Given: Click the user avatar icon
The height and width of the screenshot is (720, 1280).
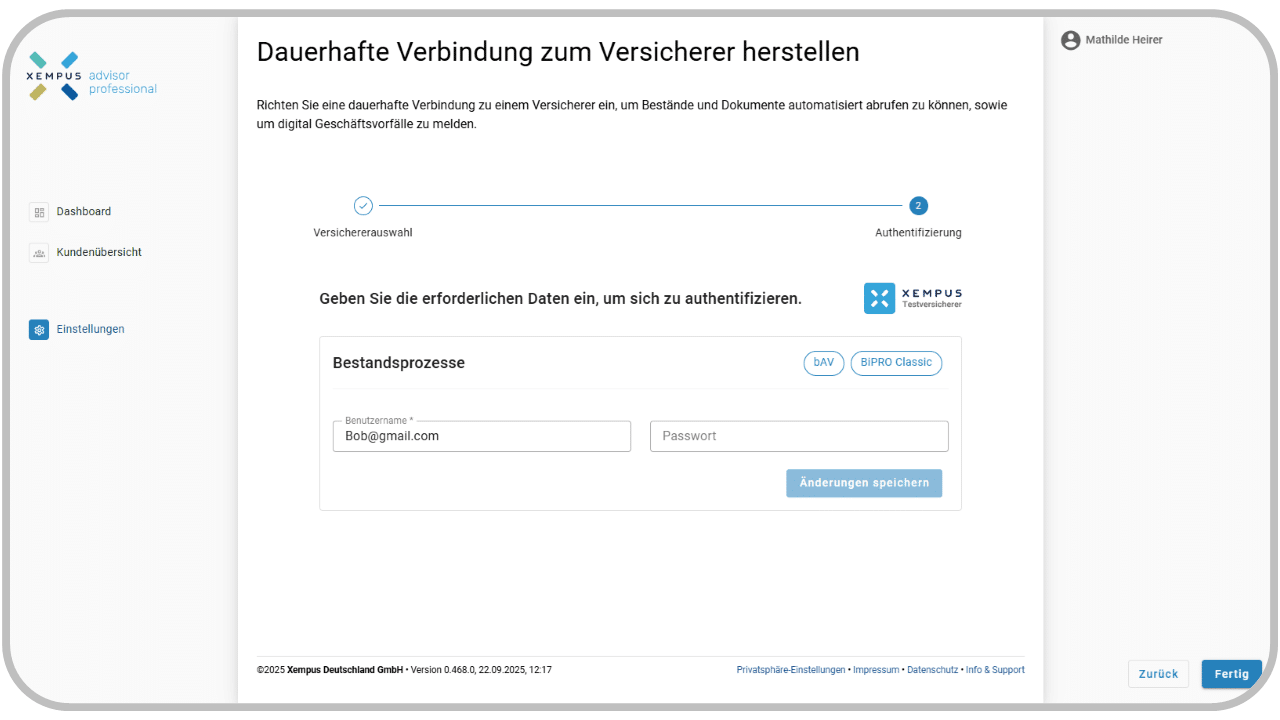Looking at the screenshot, I should 1070,40.
